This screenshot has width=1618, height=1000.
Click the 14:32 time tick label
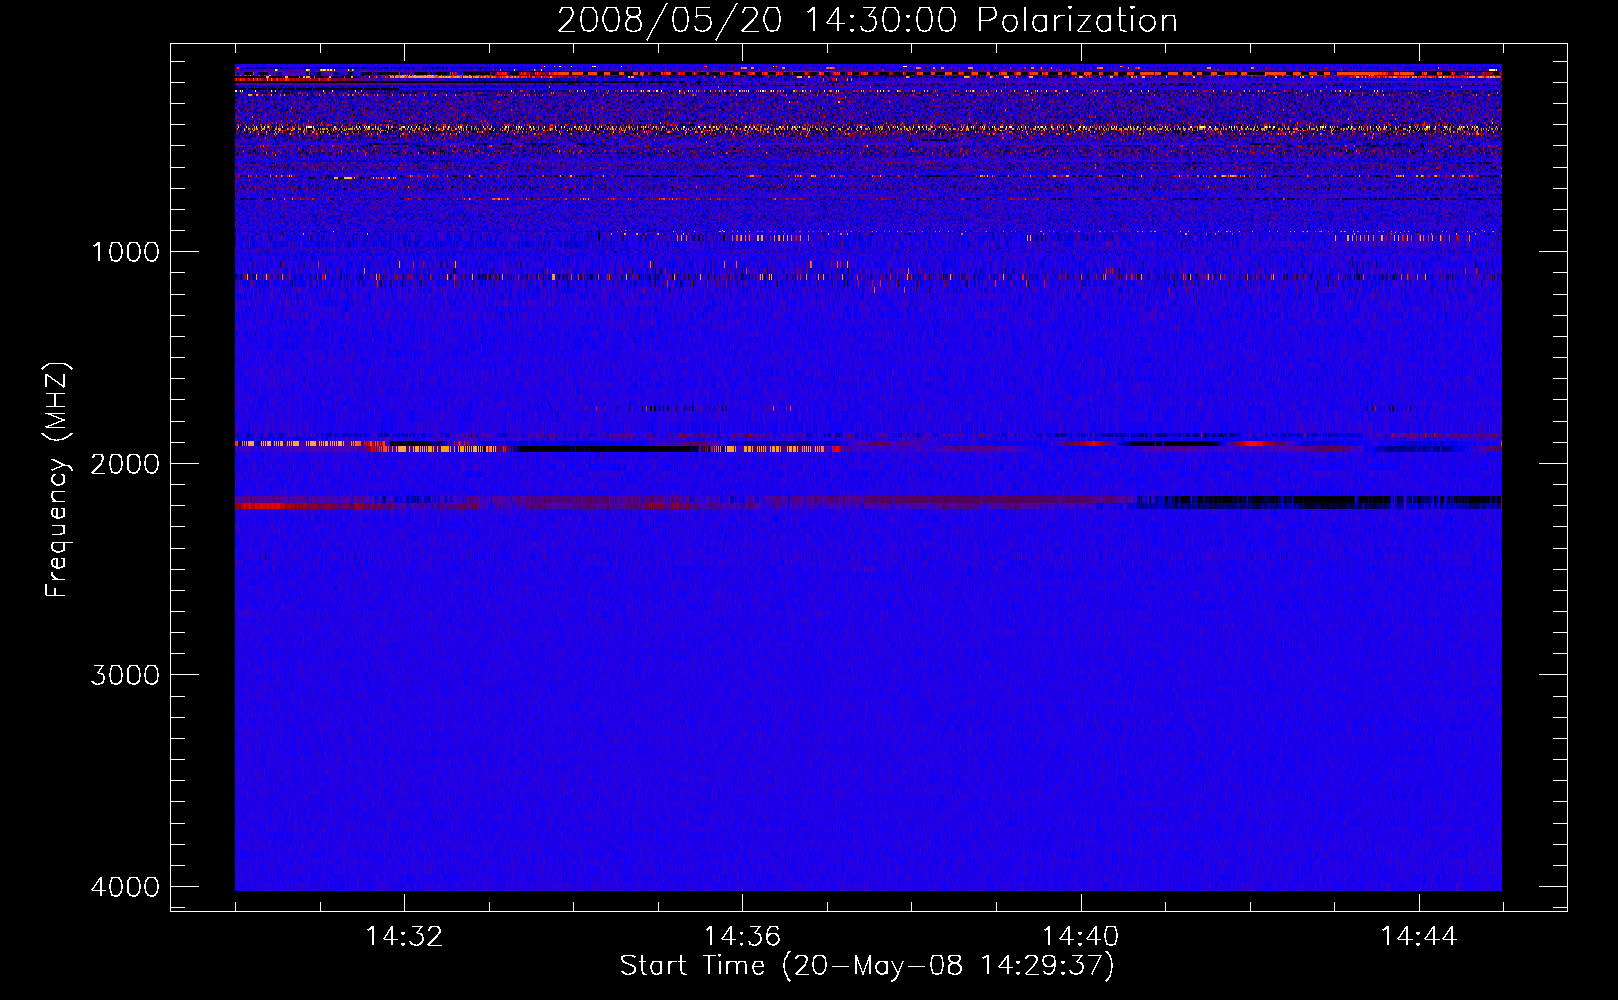(404, 937)
